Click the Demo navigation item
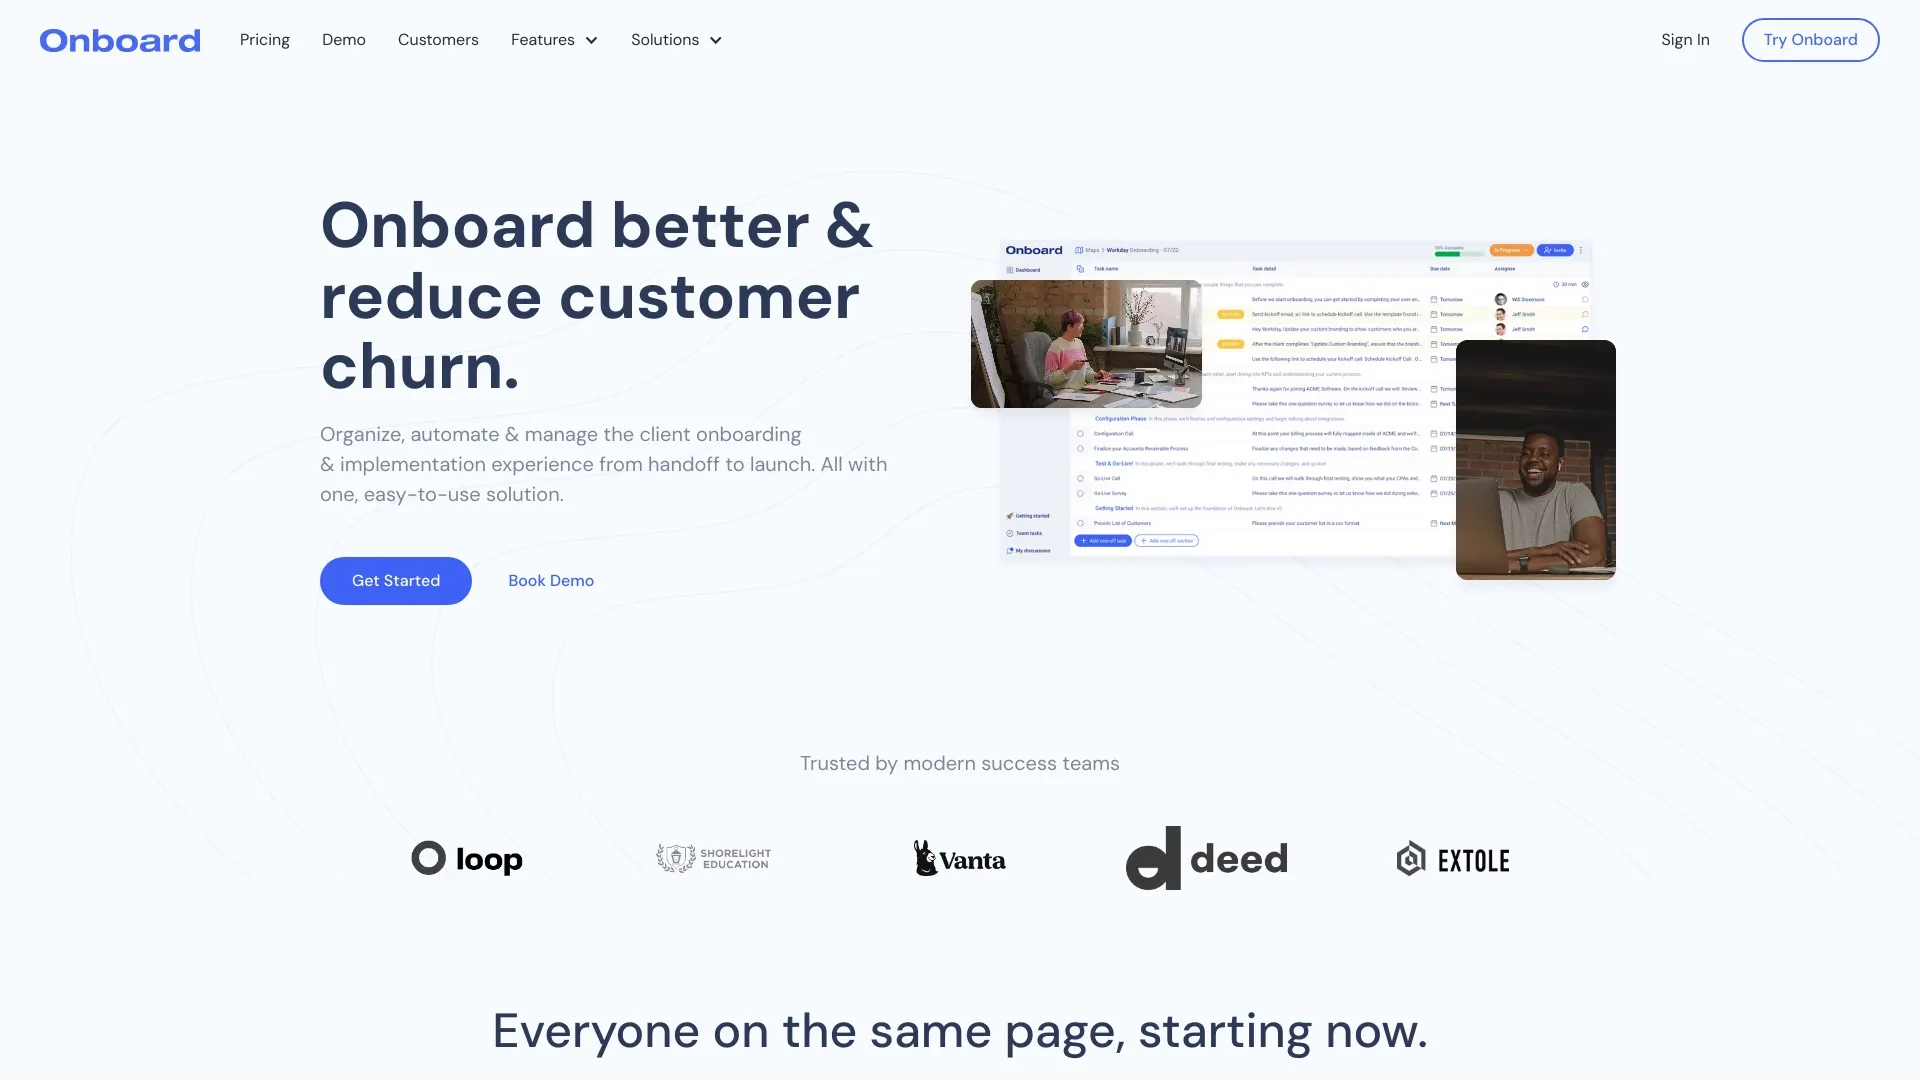The image size is (1920, 1080). point(343,40)
